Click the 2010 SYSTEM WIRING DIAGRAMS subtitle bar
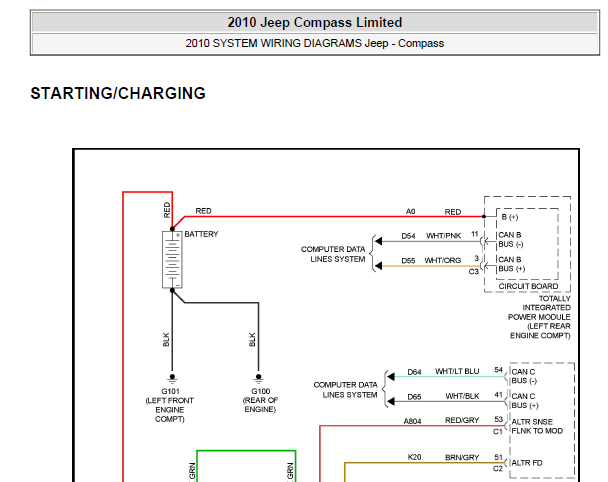The width and height of the screenshot is (608, 482). 314,43
